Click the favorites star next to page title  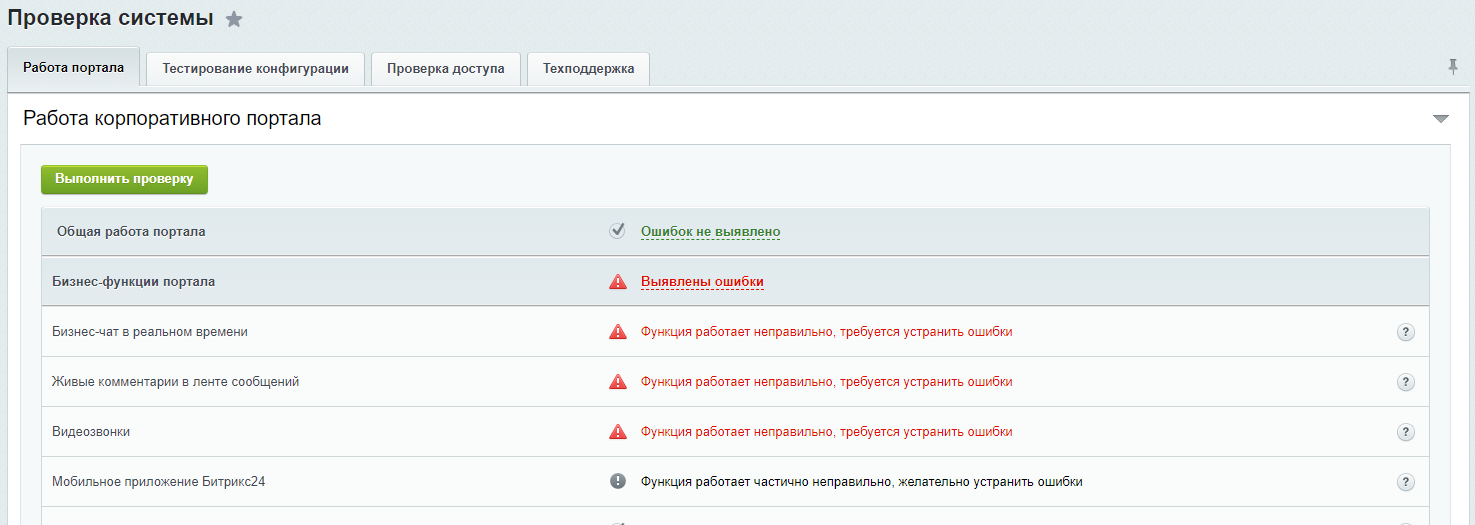234,19
